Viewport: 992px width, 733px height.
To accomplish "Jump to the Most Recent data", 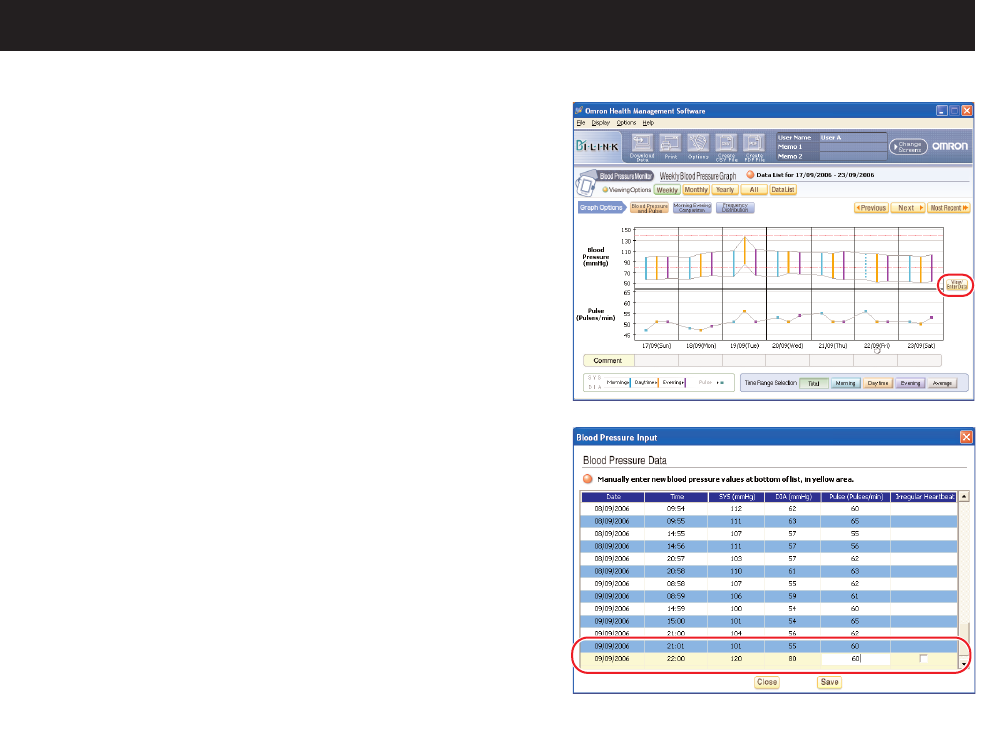I will (x=948, y=207).
